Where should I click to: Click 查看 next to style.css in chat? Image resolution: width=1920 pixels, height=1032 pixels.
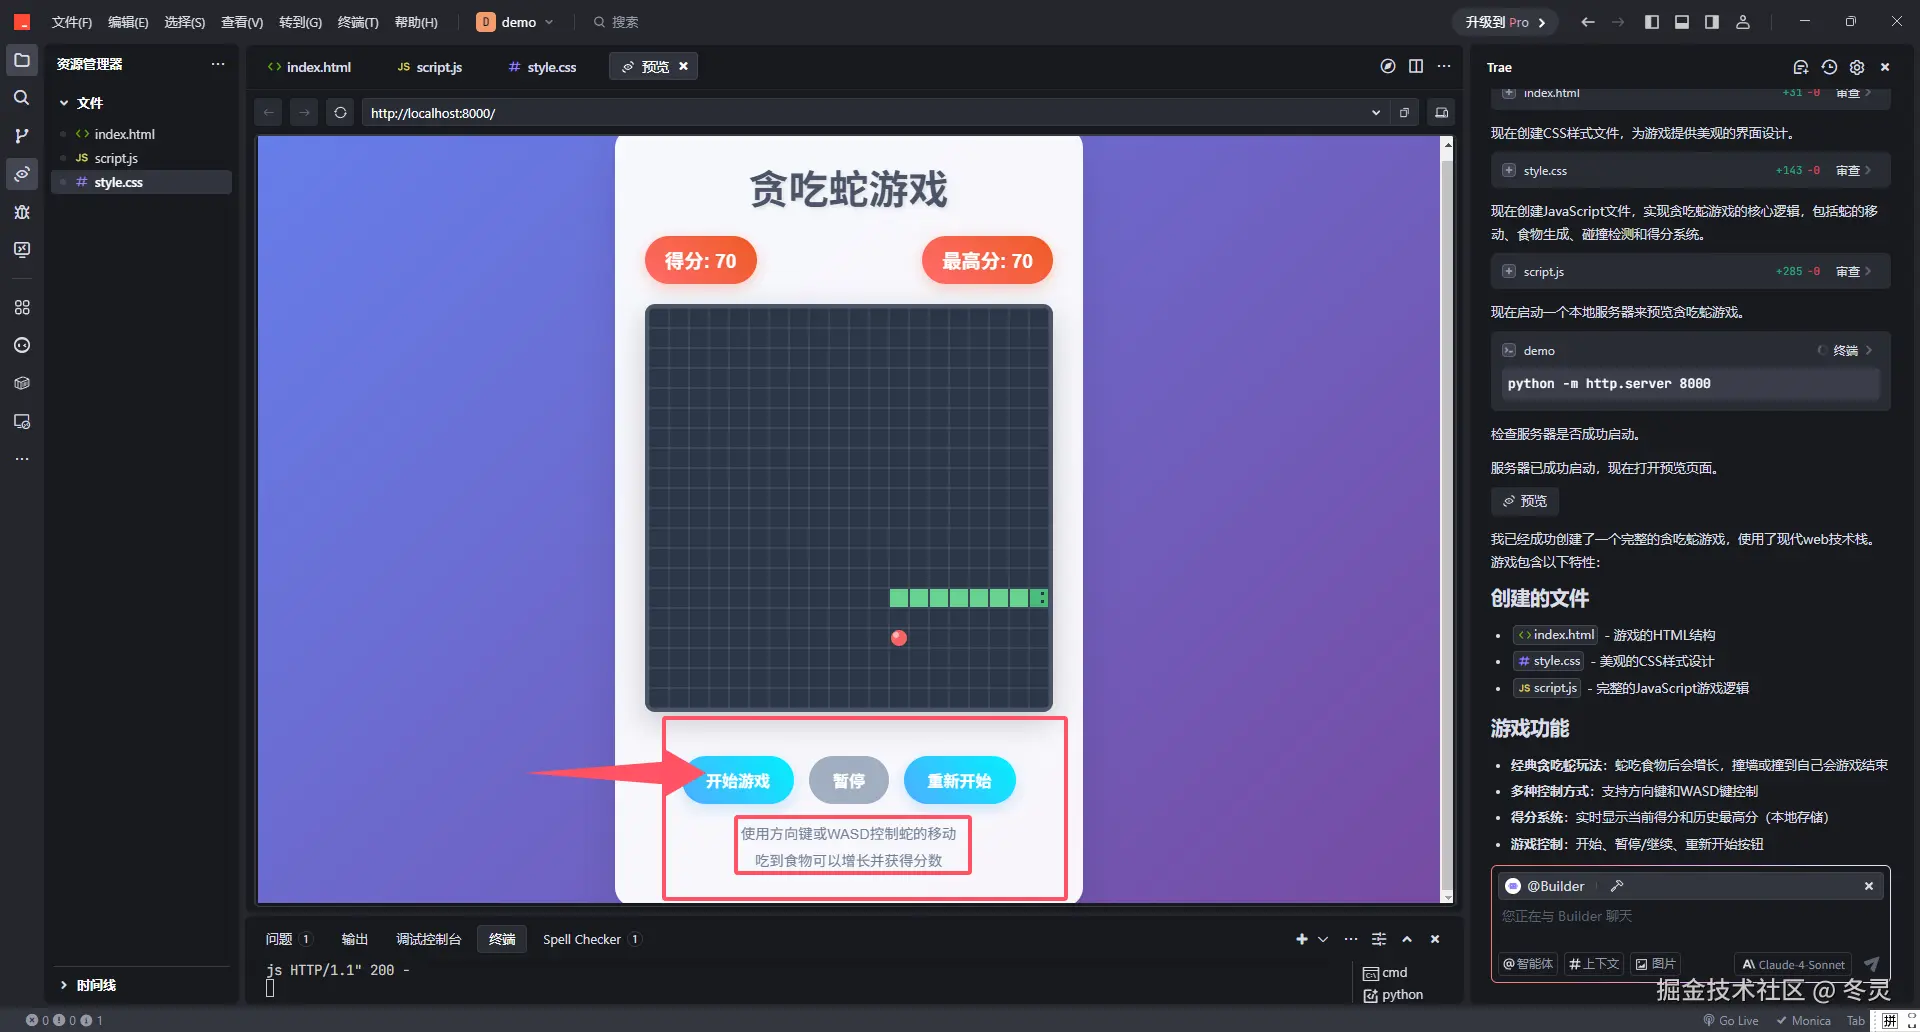coord(1848,170)
